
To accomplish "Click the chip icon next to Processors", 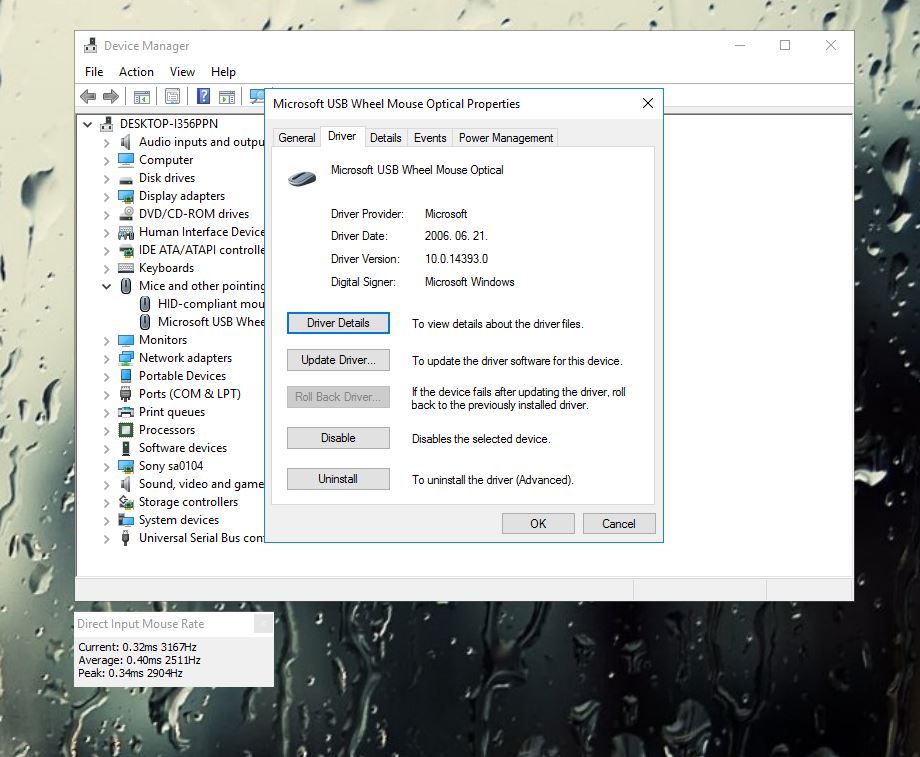I will point(126,430).
